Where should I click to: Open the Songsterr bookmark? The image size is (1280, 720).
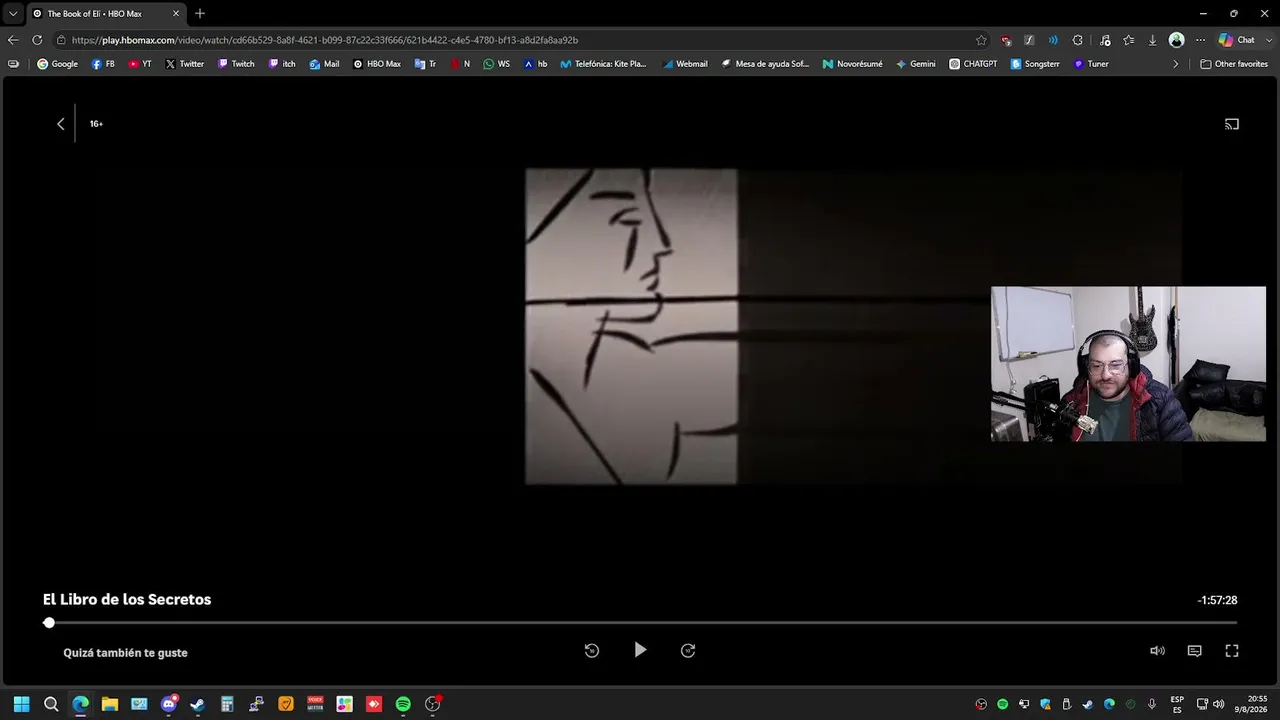(1035, 64)
